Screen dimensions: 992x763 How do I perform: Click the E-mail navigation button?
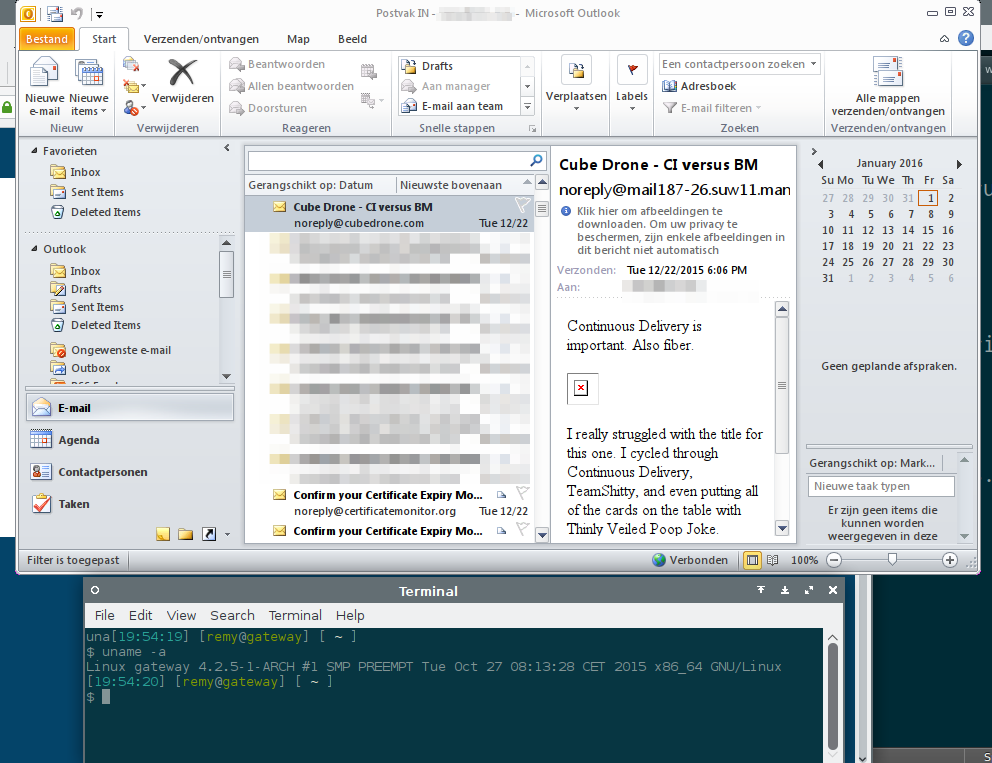point(130,408)
